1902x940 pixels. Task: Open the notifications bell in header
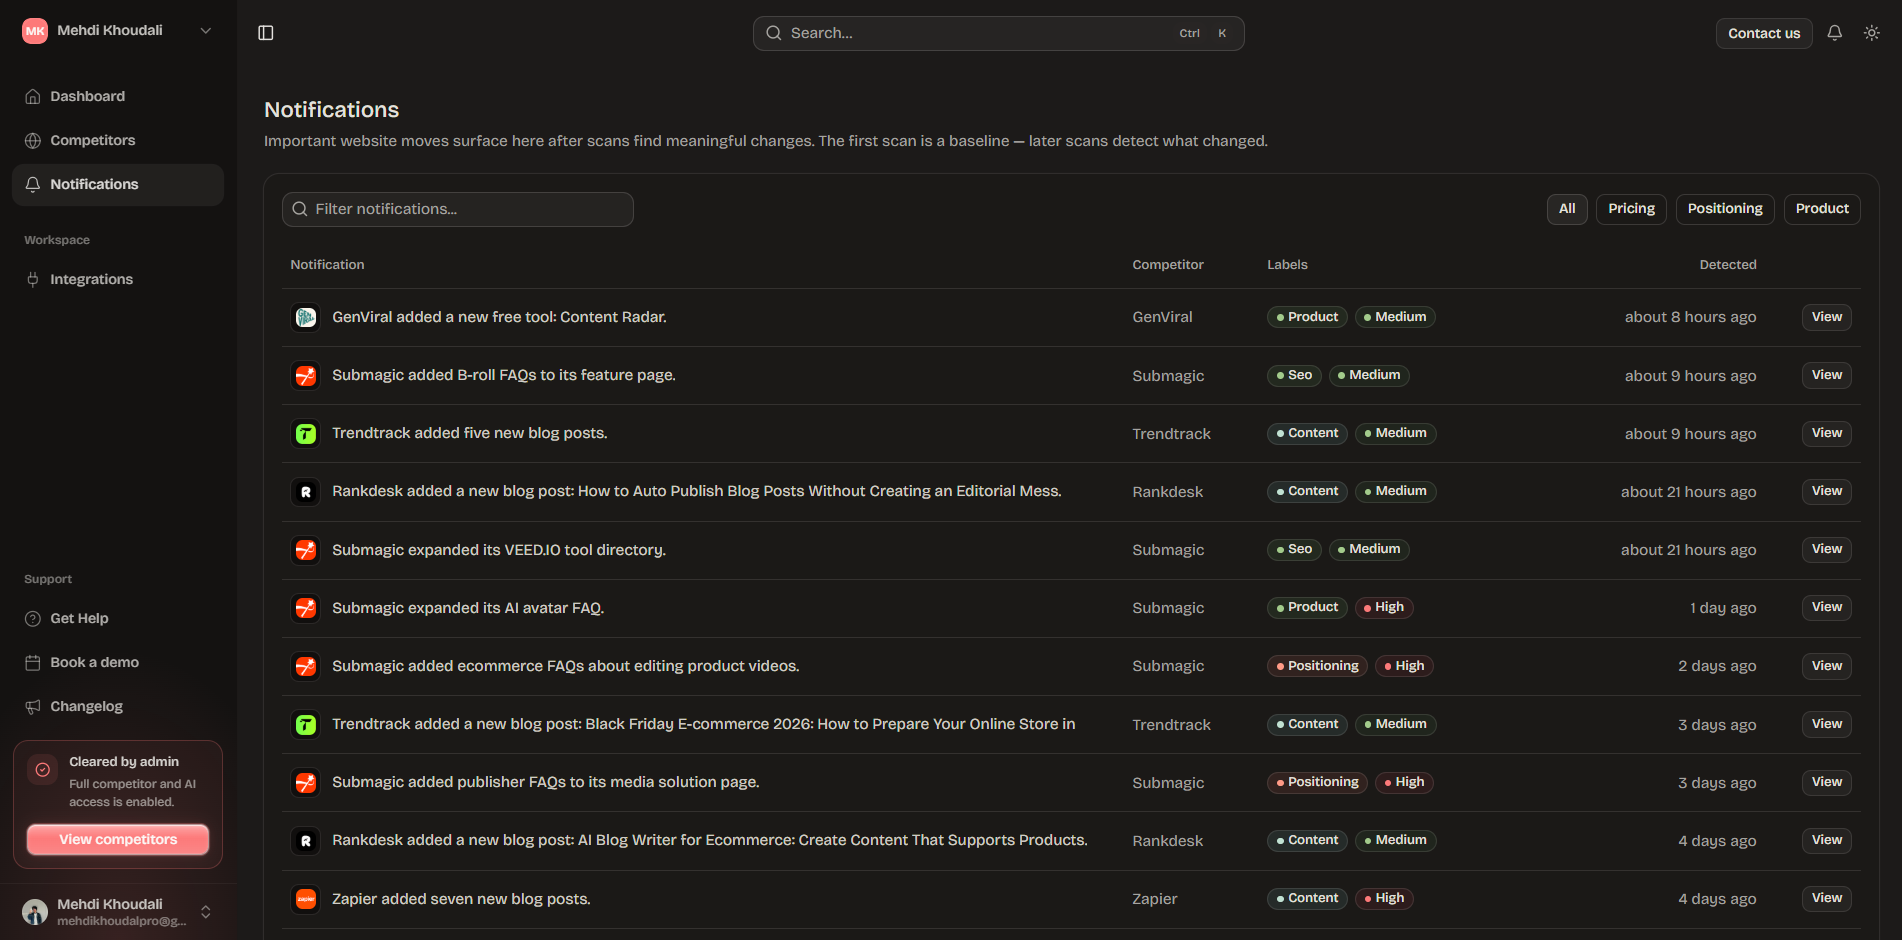1835,33
